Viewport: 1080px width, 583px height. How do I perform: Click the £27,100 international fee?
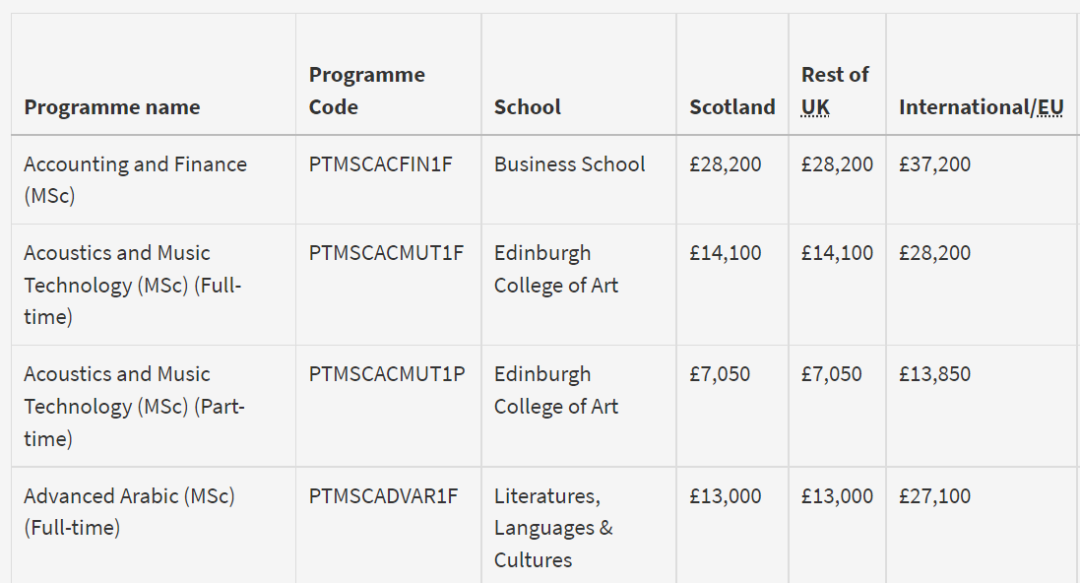tap(934, 496)
